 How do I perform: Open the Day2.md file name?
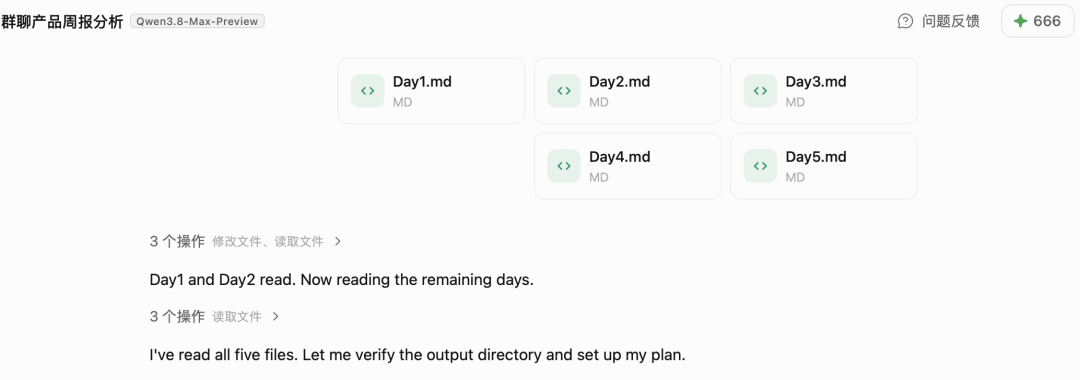[x=619, y=82]
